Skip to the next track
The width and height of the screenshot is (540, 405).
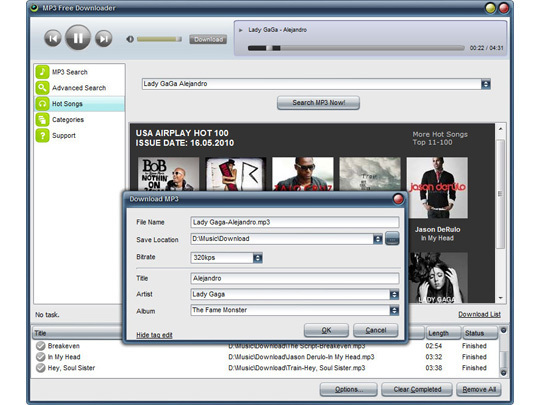(103, 38)
